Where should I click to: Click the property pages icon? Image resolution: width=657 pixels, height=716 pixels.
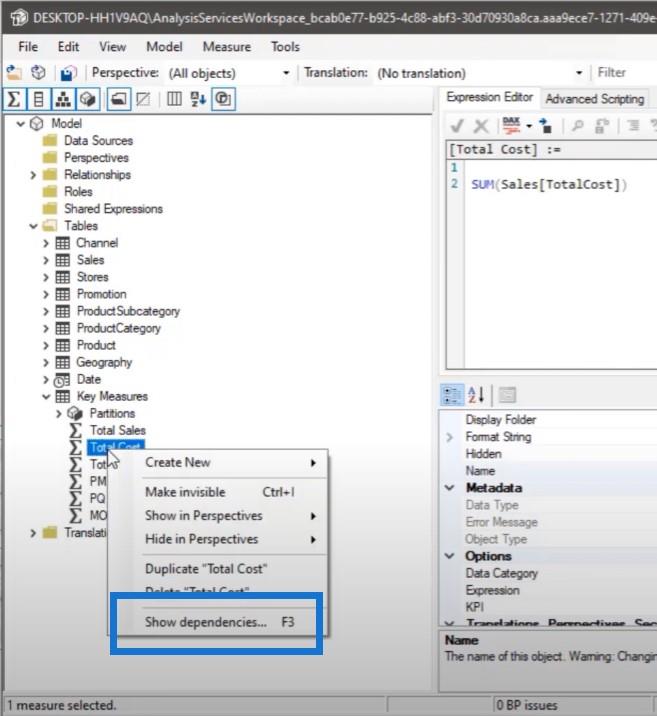click(507, 395)
